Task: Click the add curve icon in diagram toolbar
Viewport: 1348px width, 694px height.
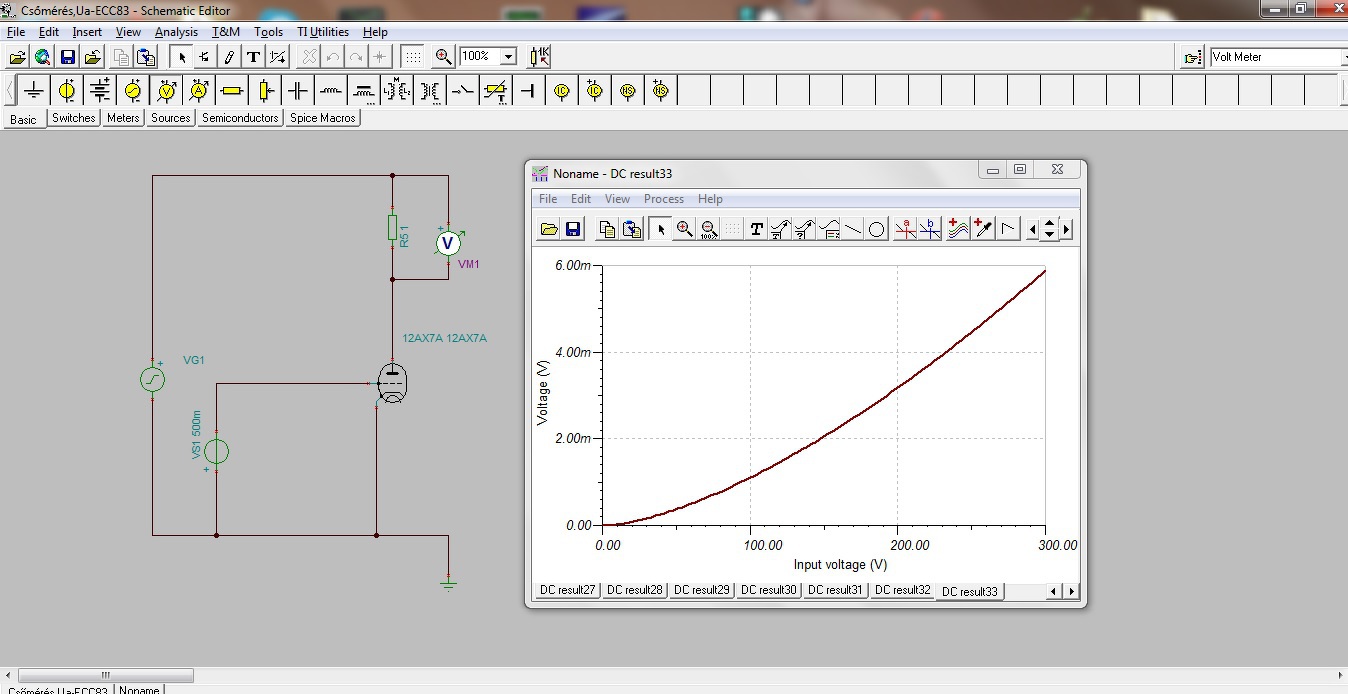Action: (x=958, y=229)
